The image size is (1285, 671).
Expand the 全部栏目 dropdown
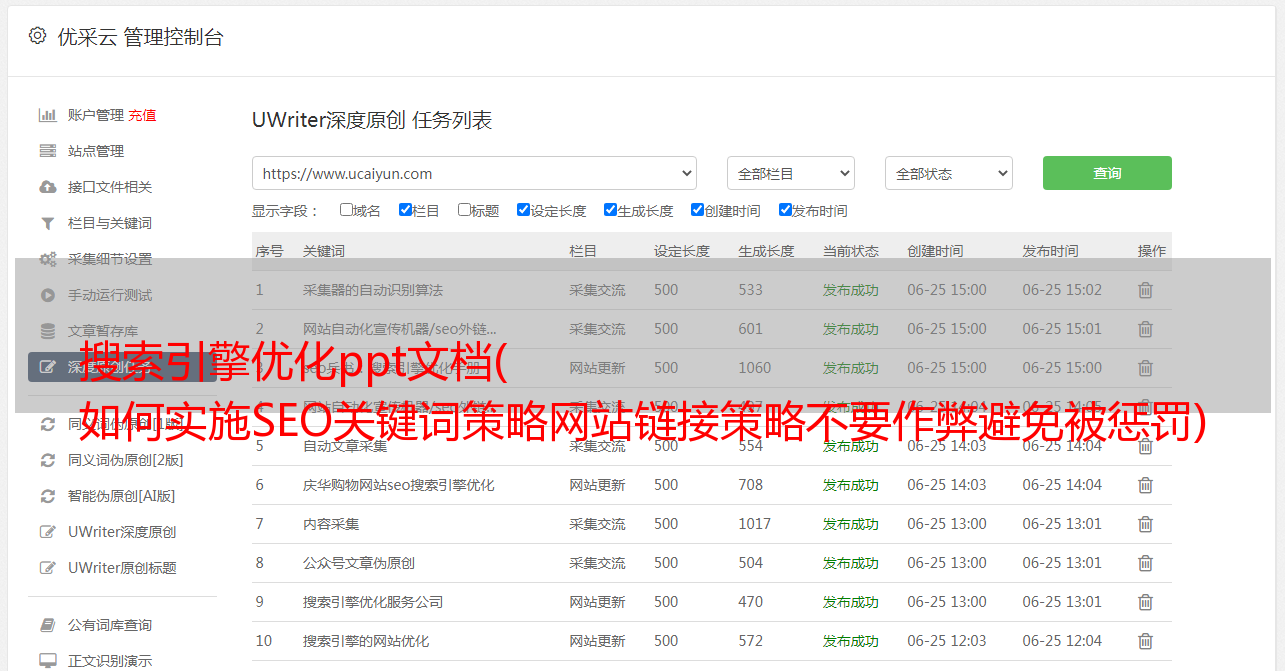[x=790, y=173]
